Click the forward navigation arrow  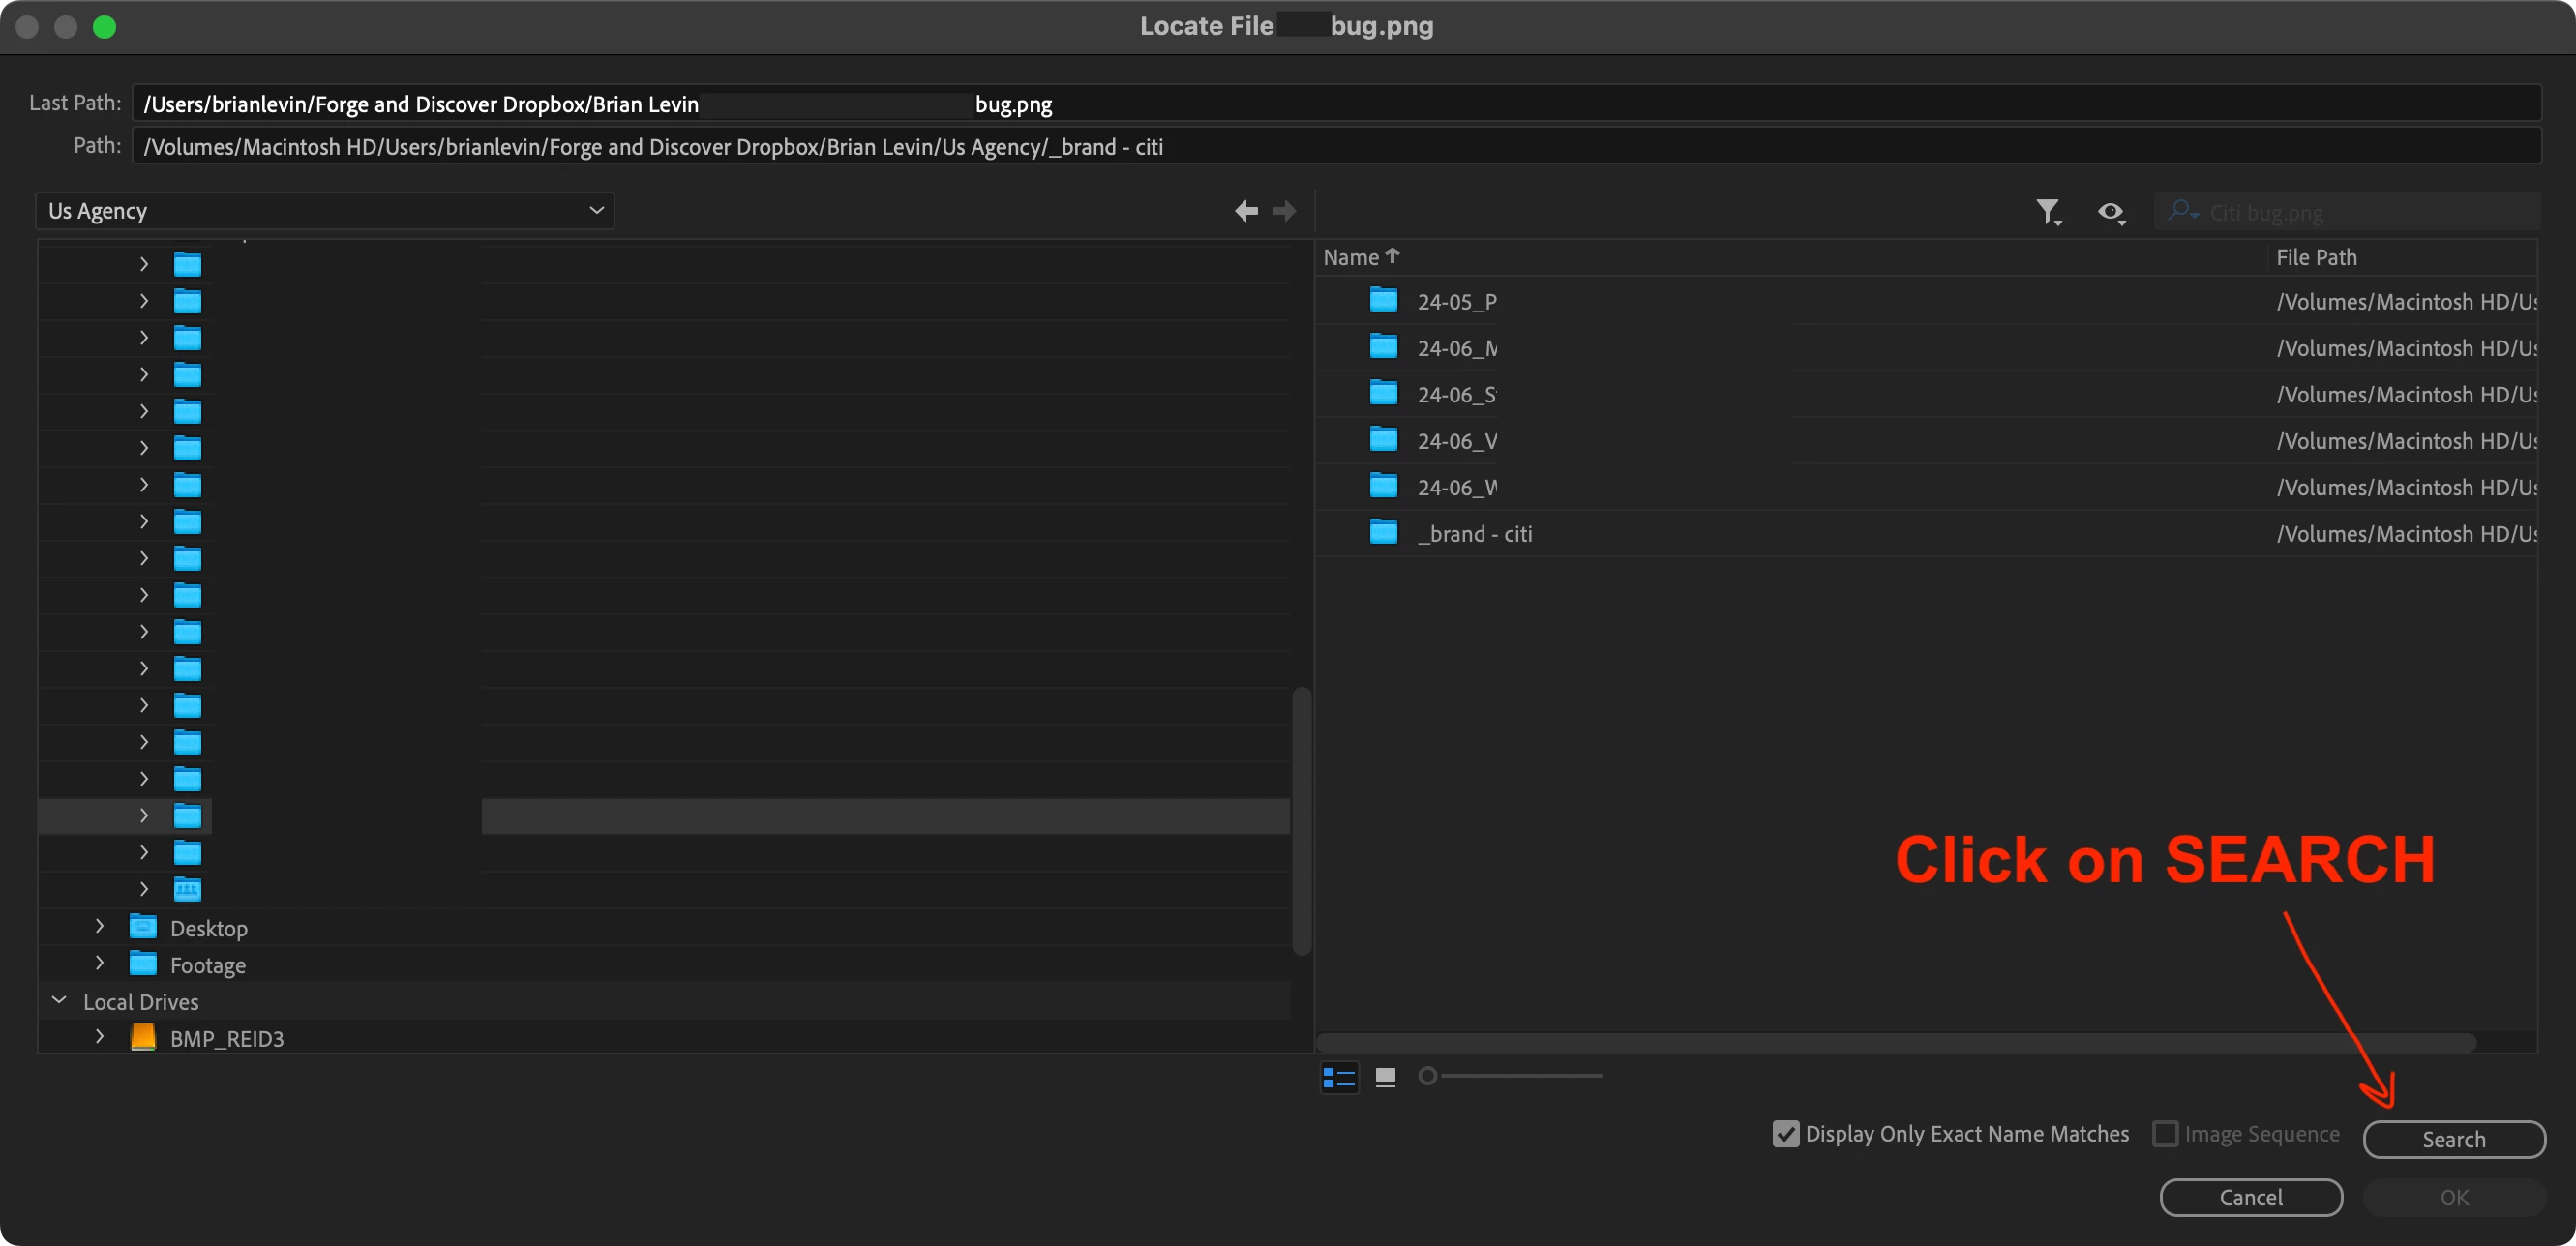coord(1285,211)
